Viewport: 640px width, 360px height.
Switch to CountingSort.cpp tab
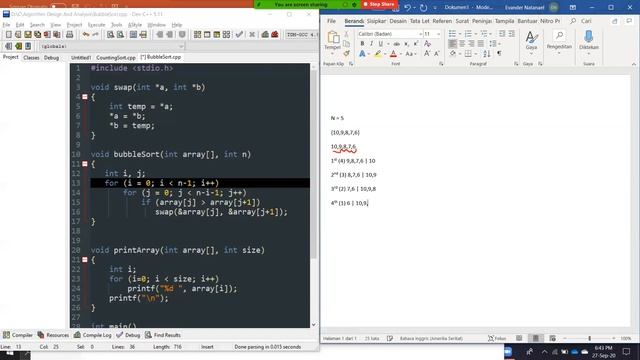(x=116, y=58)
